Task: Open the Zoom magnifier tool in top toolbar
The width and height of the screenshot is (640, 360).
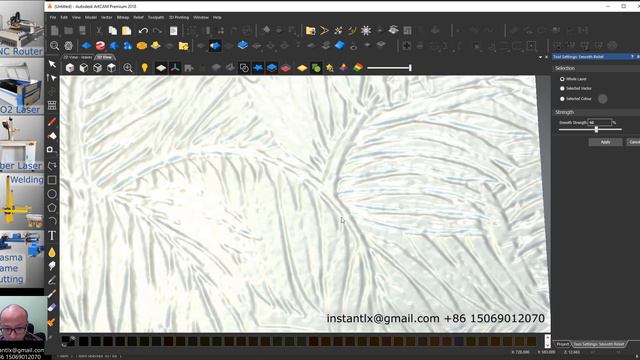Action: [x=54, y=46]
